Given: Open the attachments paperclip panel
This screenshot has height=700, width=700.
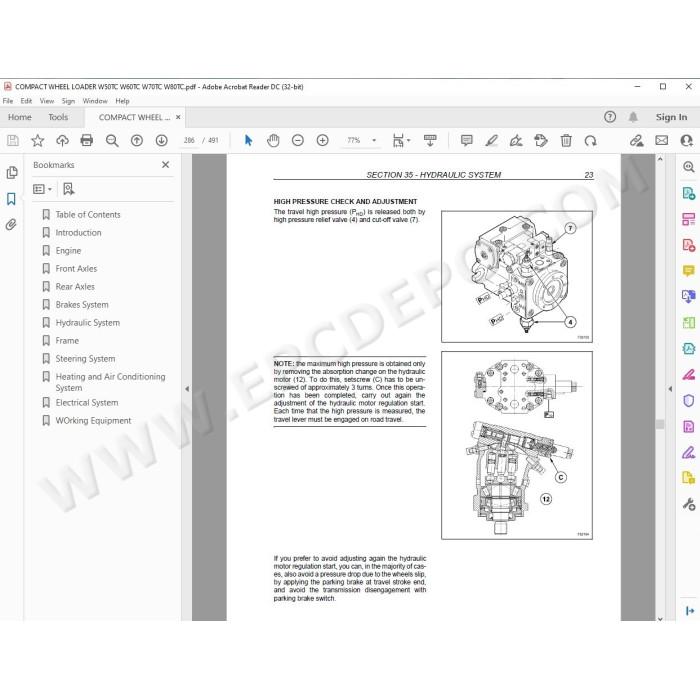Looking at the screenshot, I should tap(11, 224).
